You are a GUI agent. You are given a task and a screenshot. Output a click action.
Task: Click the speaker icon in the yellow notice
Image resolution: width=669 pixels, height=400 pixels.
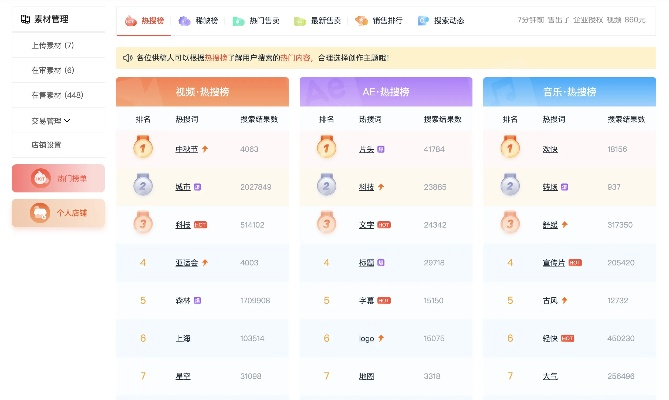pyautogui.click(x=128, y=58)
